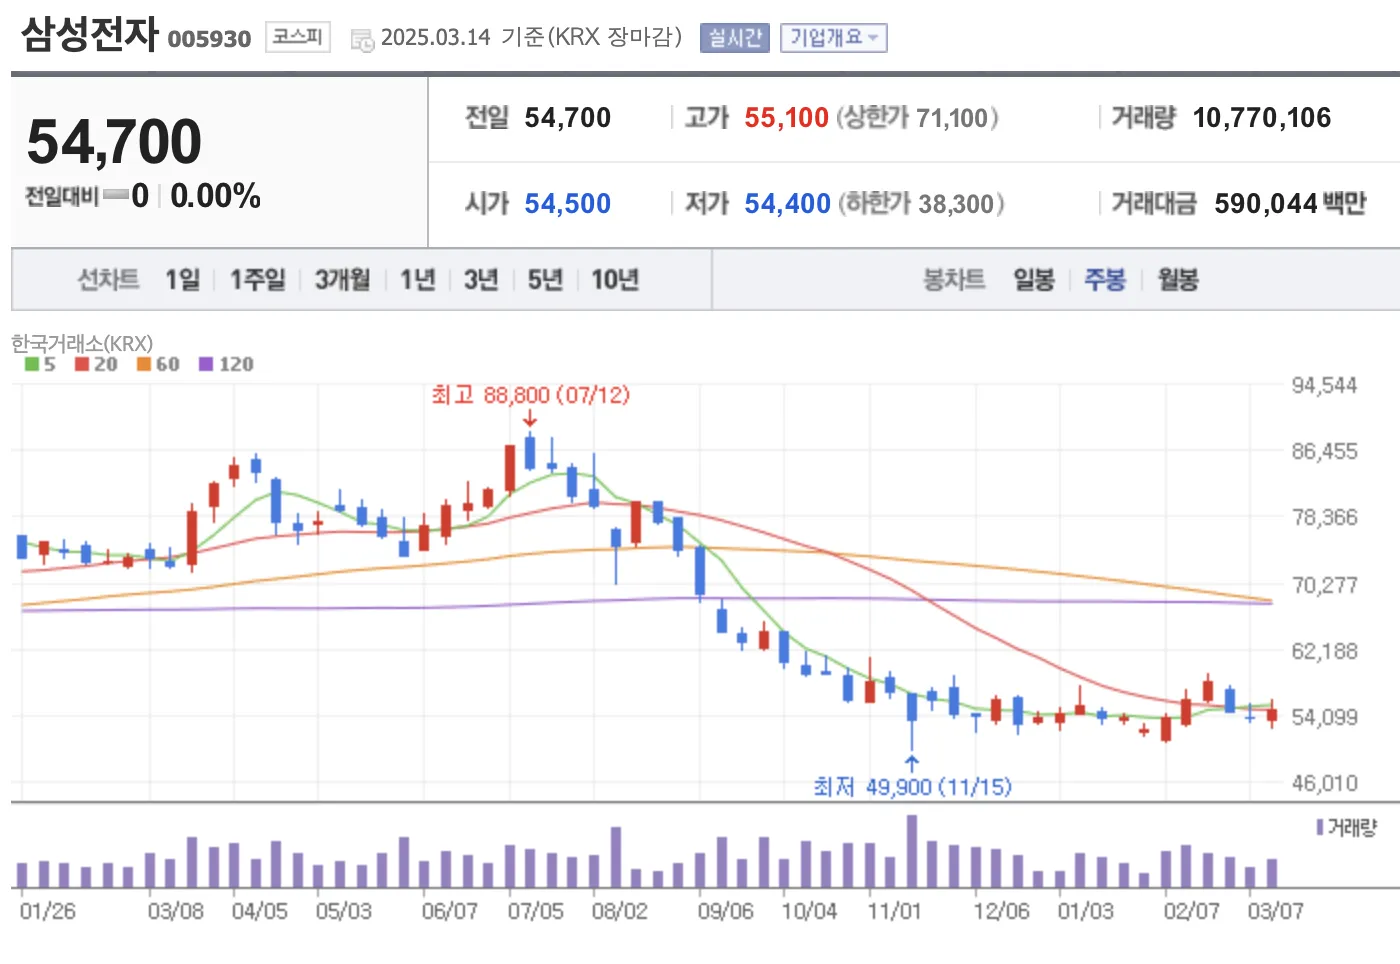Click the 94,544 price axis label
The image size is (1400, 964).
[1324, 385]
